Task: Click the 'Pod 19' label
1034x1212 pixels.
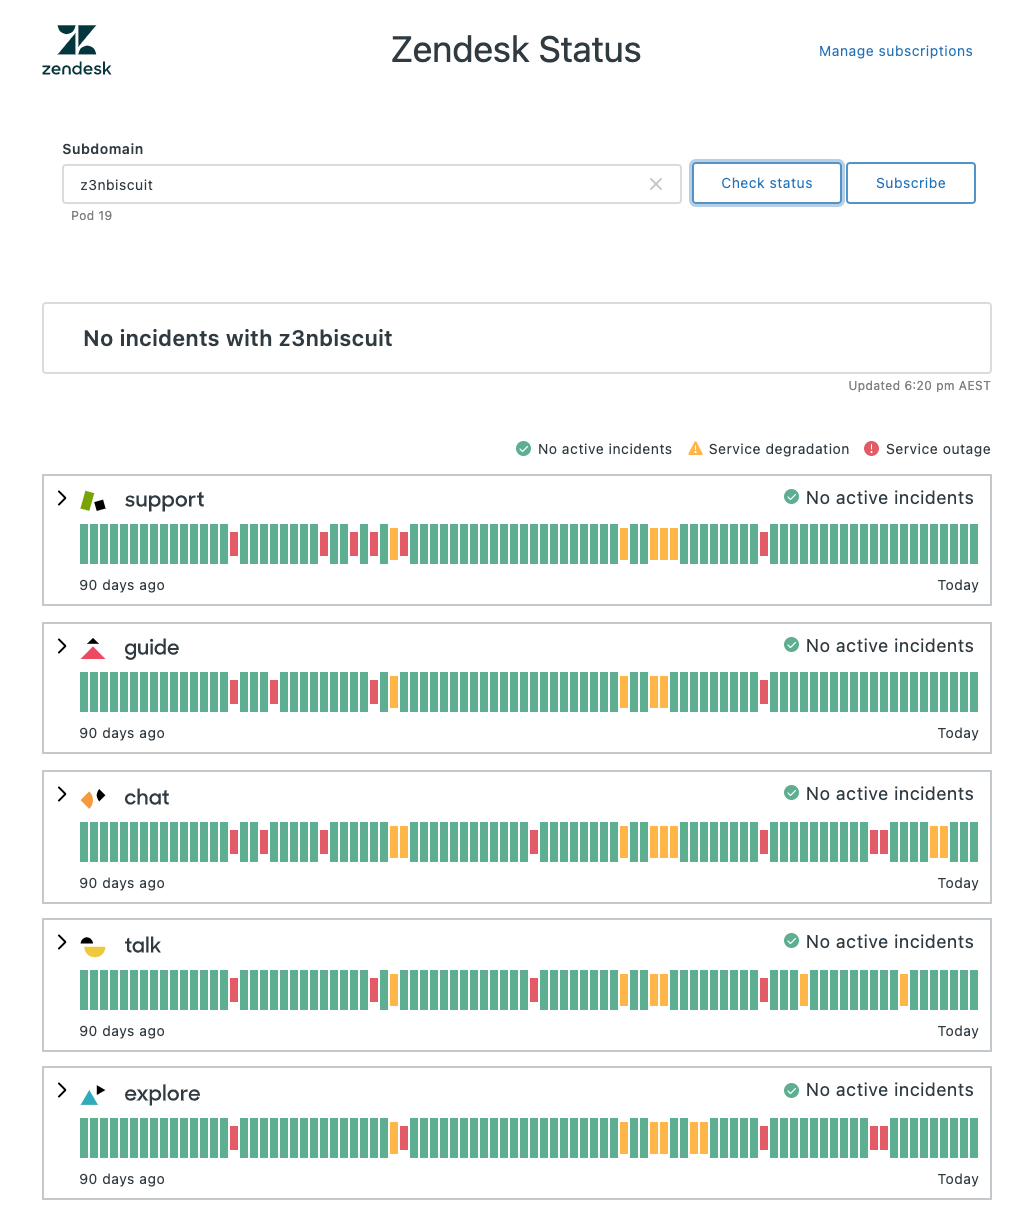Action: tap(92, 216)
